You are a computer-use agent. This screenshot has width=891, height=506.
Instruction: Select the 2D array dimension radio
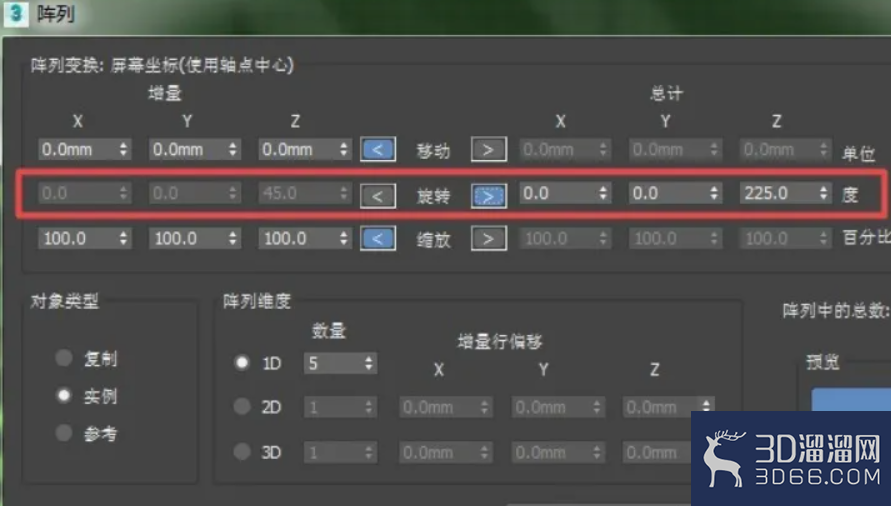242,407
